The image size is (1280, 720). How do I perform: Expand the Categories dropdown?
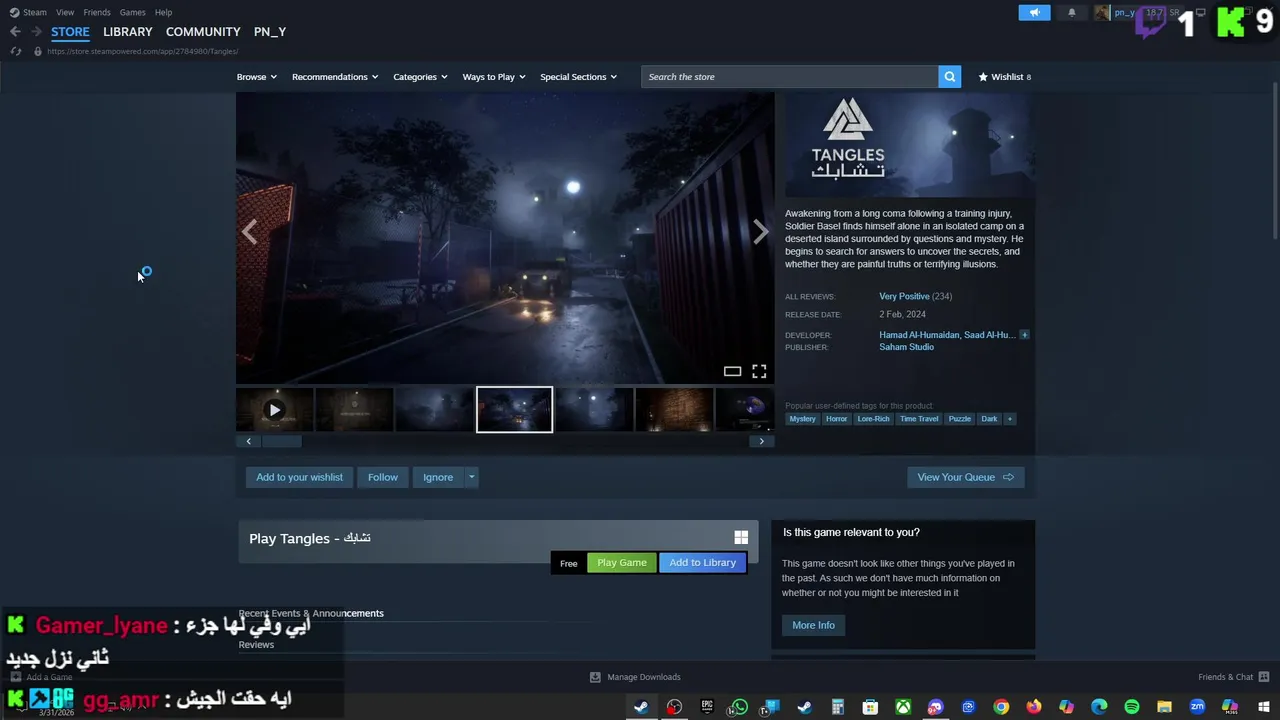click(420, 77)
